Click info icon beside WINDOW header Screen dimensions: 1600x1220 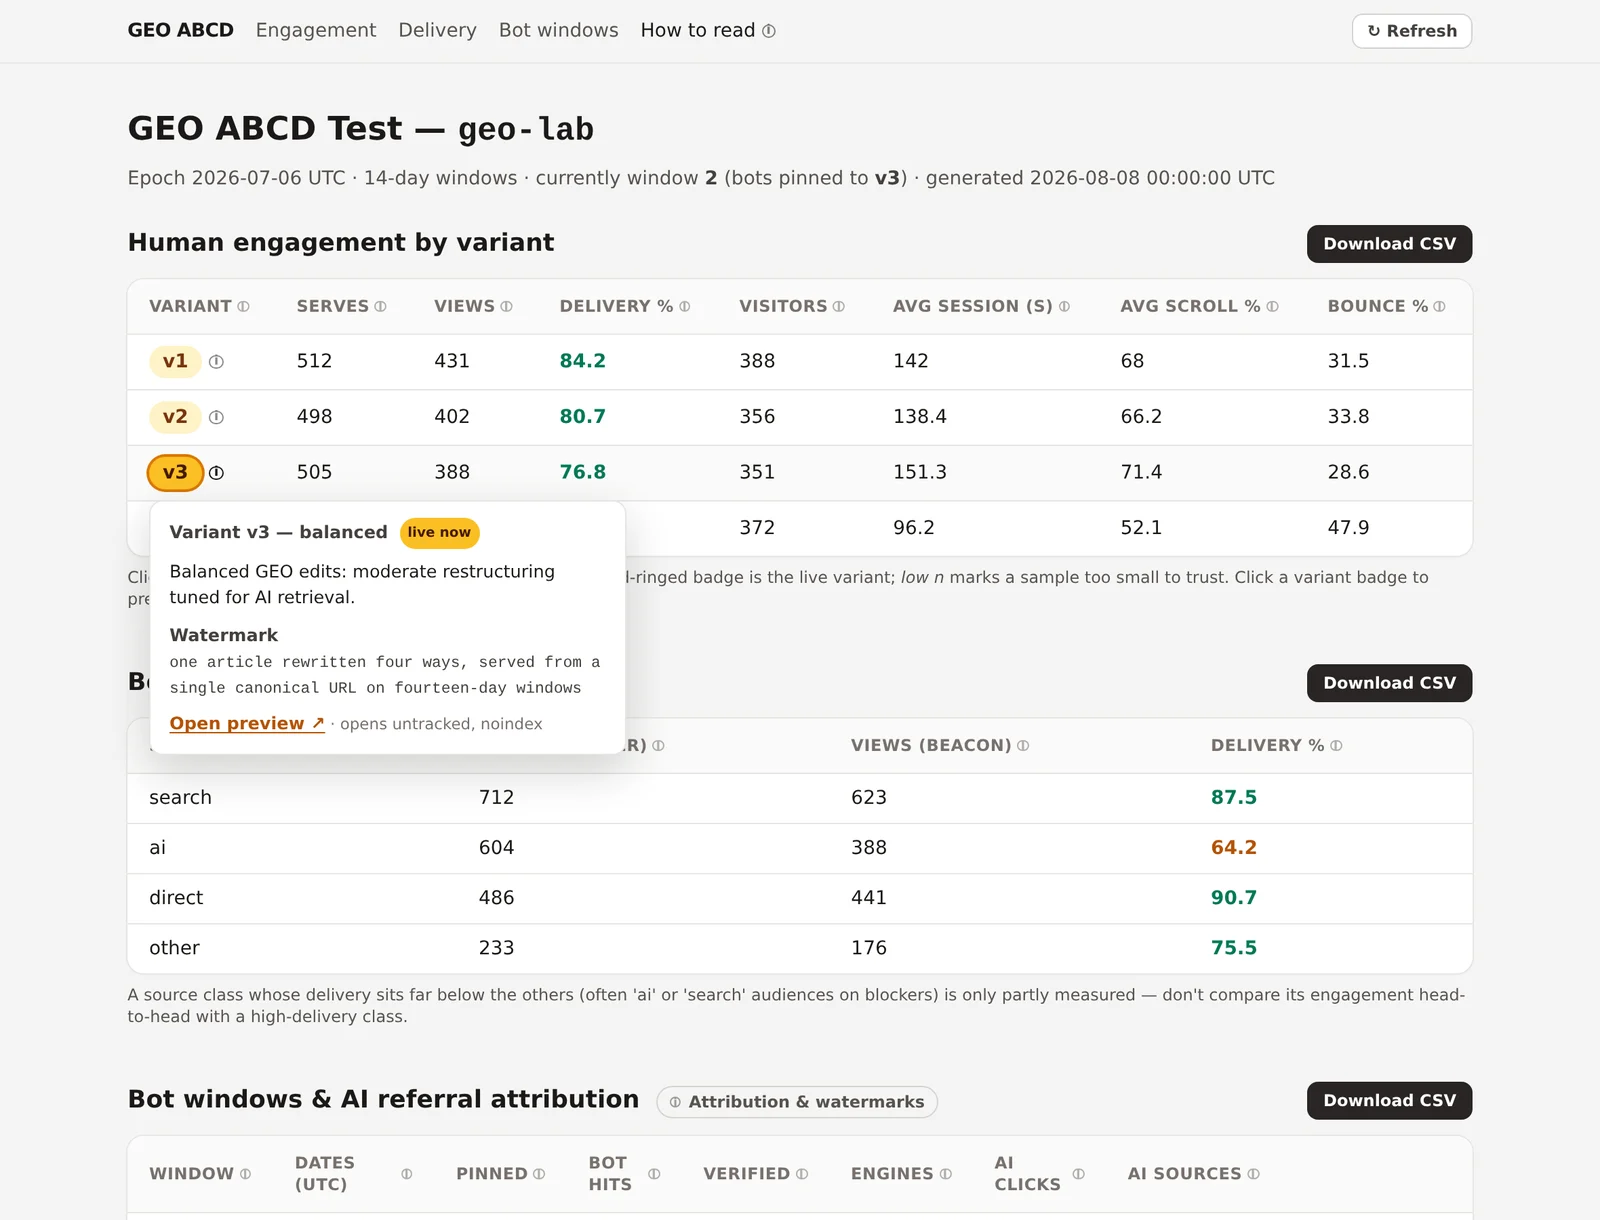pos(245,1174)
